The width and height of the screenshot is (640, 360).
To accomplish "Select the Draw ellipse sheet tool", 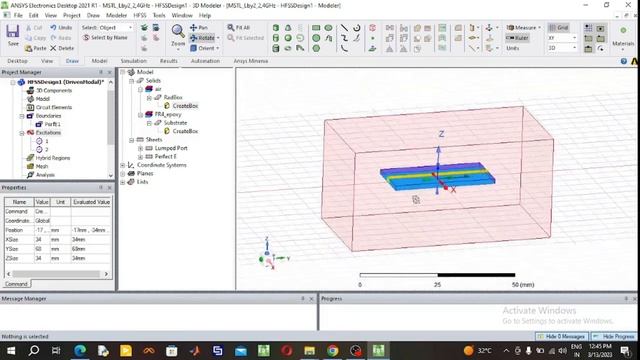I will coord(329,28).
